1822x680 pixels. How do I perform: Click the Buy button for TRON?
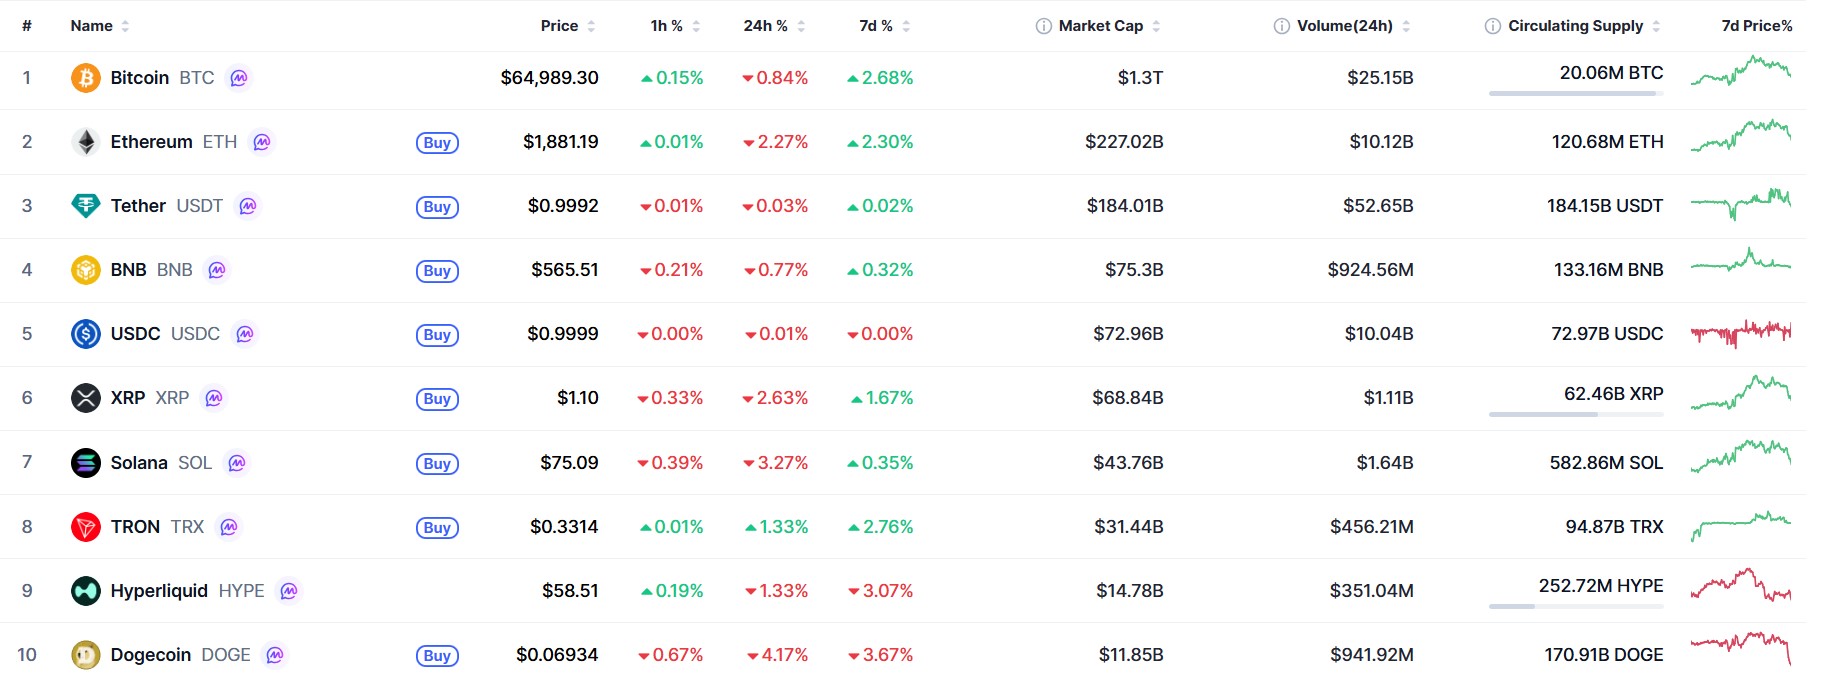[437, 528]
